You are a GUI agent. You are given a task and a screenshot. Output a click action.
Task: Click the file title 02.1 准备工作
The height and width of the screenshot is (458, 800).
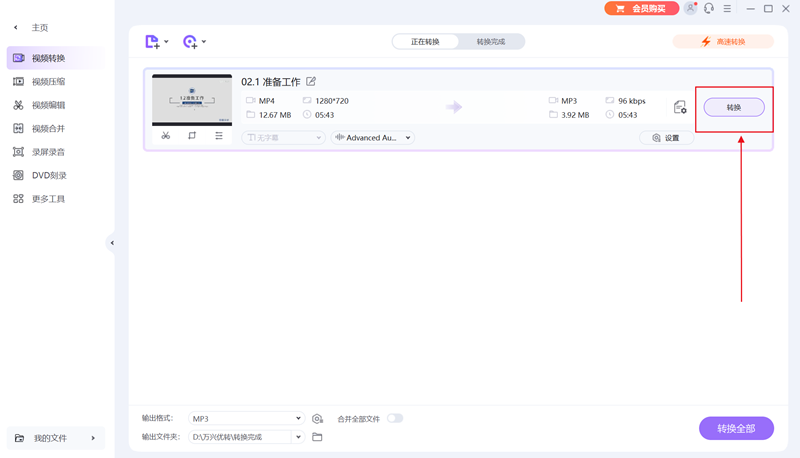coord(270,82)
